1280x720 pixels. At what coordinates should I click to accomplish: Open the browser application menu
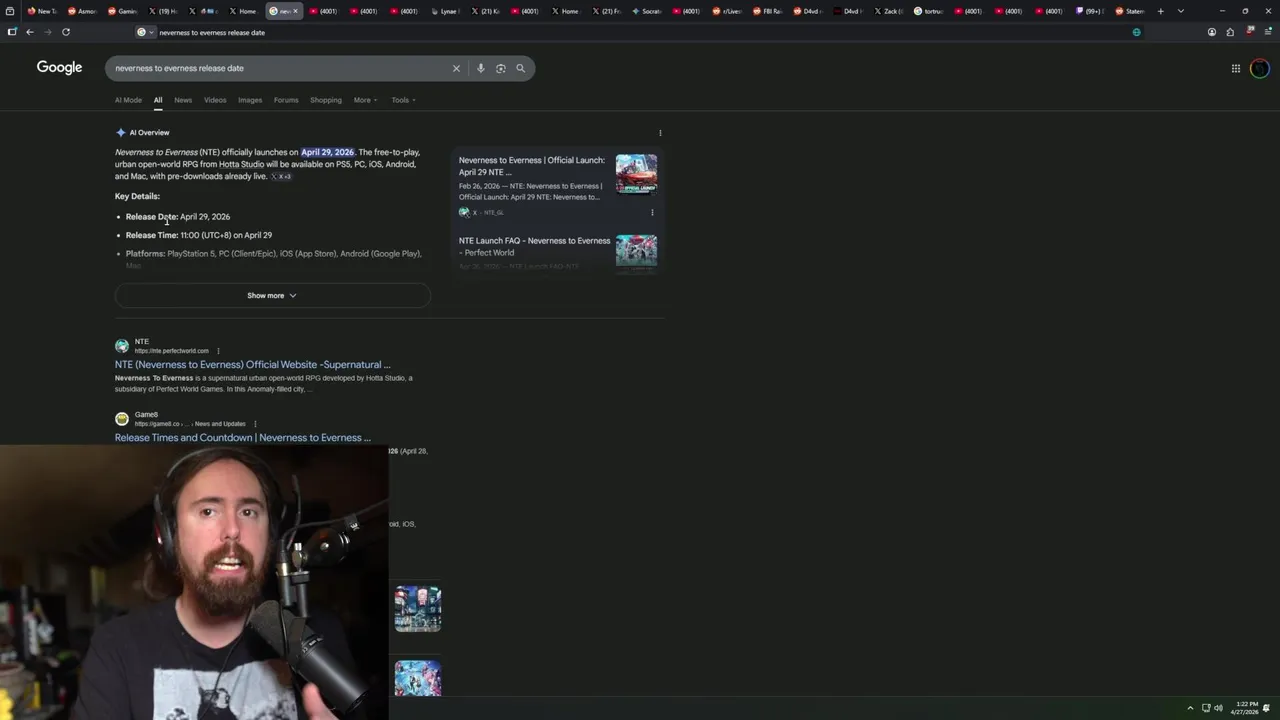pyautogui.click(x=1267, y=32)
